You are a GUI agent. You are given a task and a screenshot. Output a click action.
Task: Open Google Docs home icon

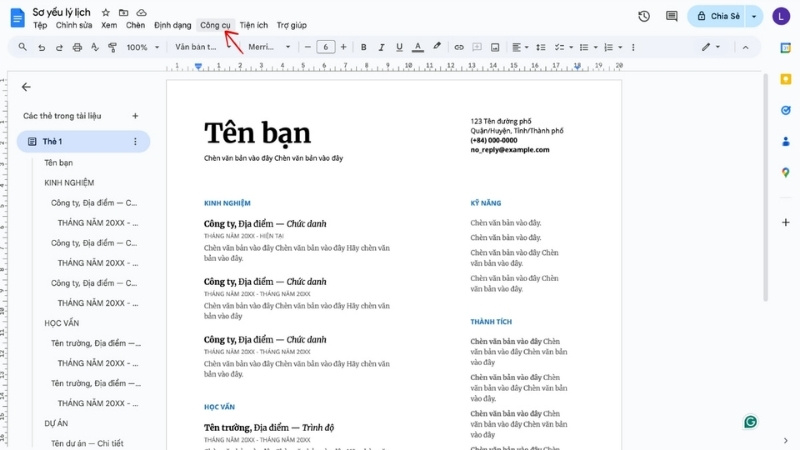(x=17, y=17)
